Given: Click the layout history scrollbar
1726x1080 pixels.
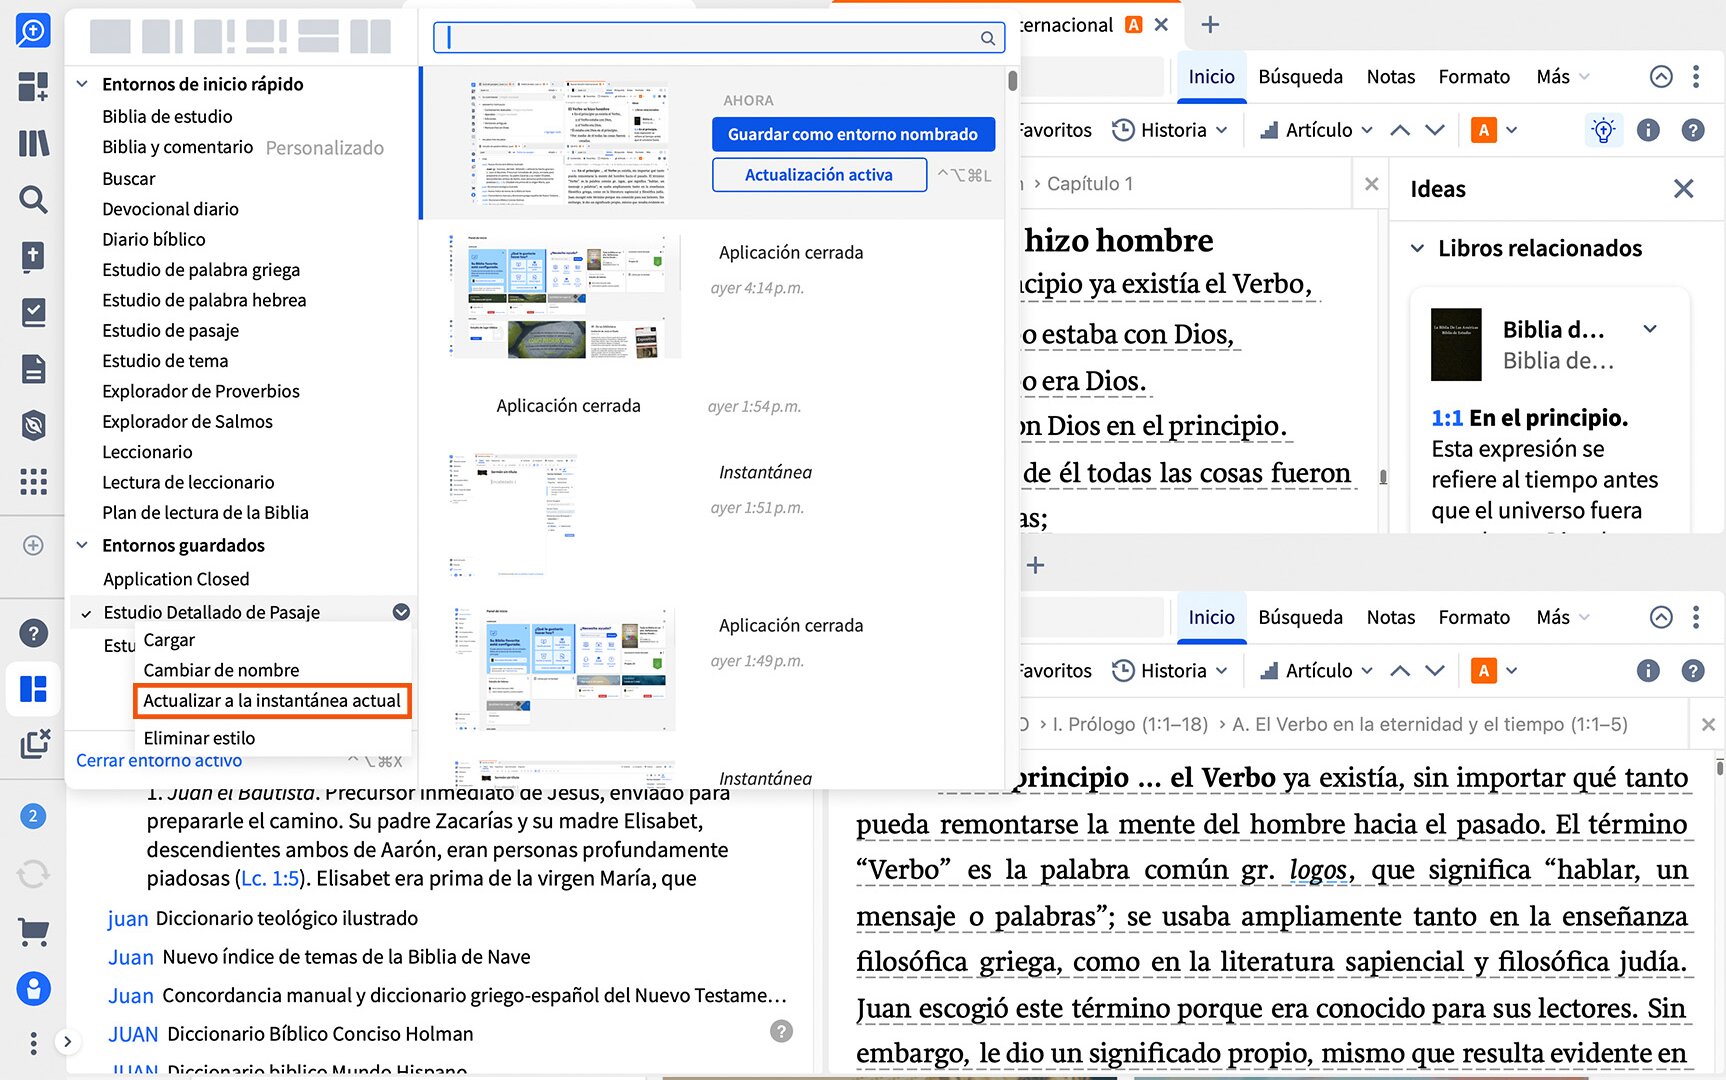Looking at the screenshot, I should click(x=1012, y=81).
